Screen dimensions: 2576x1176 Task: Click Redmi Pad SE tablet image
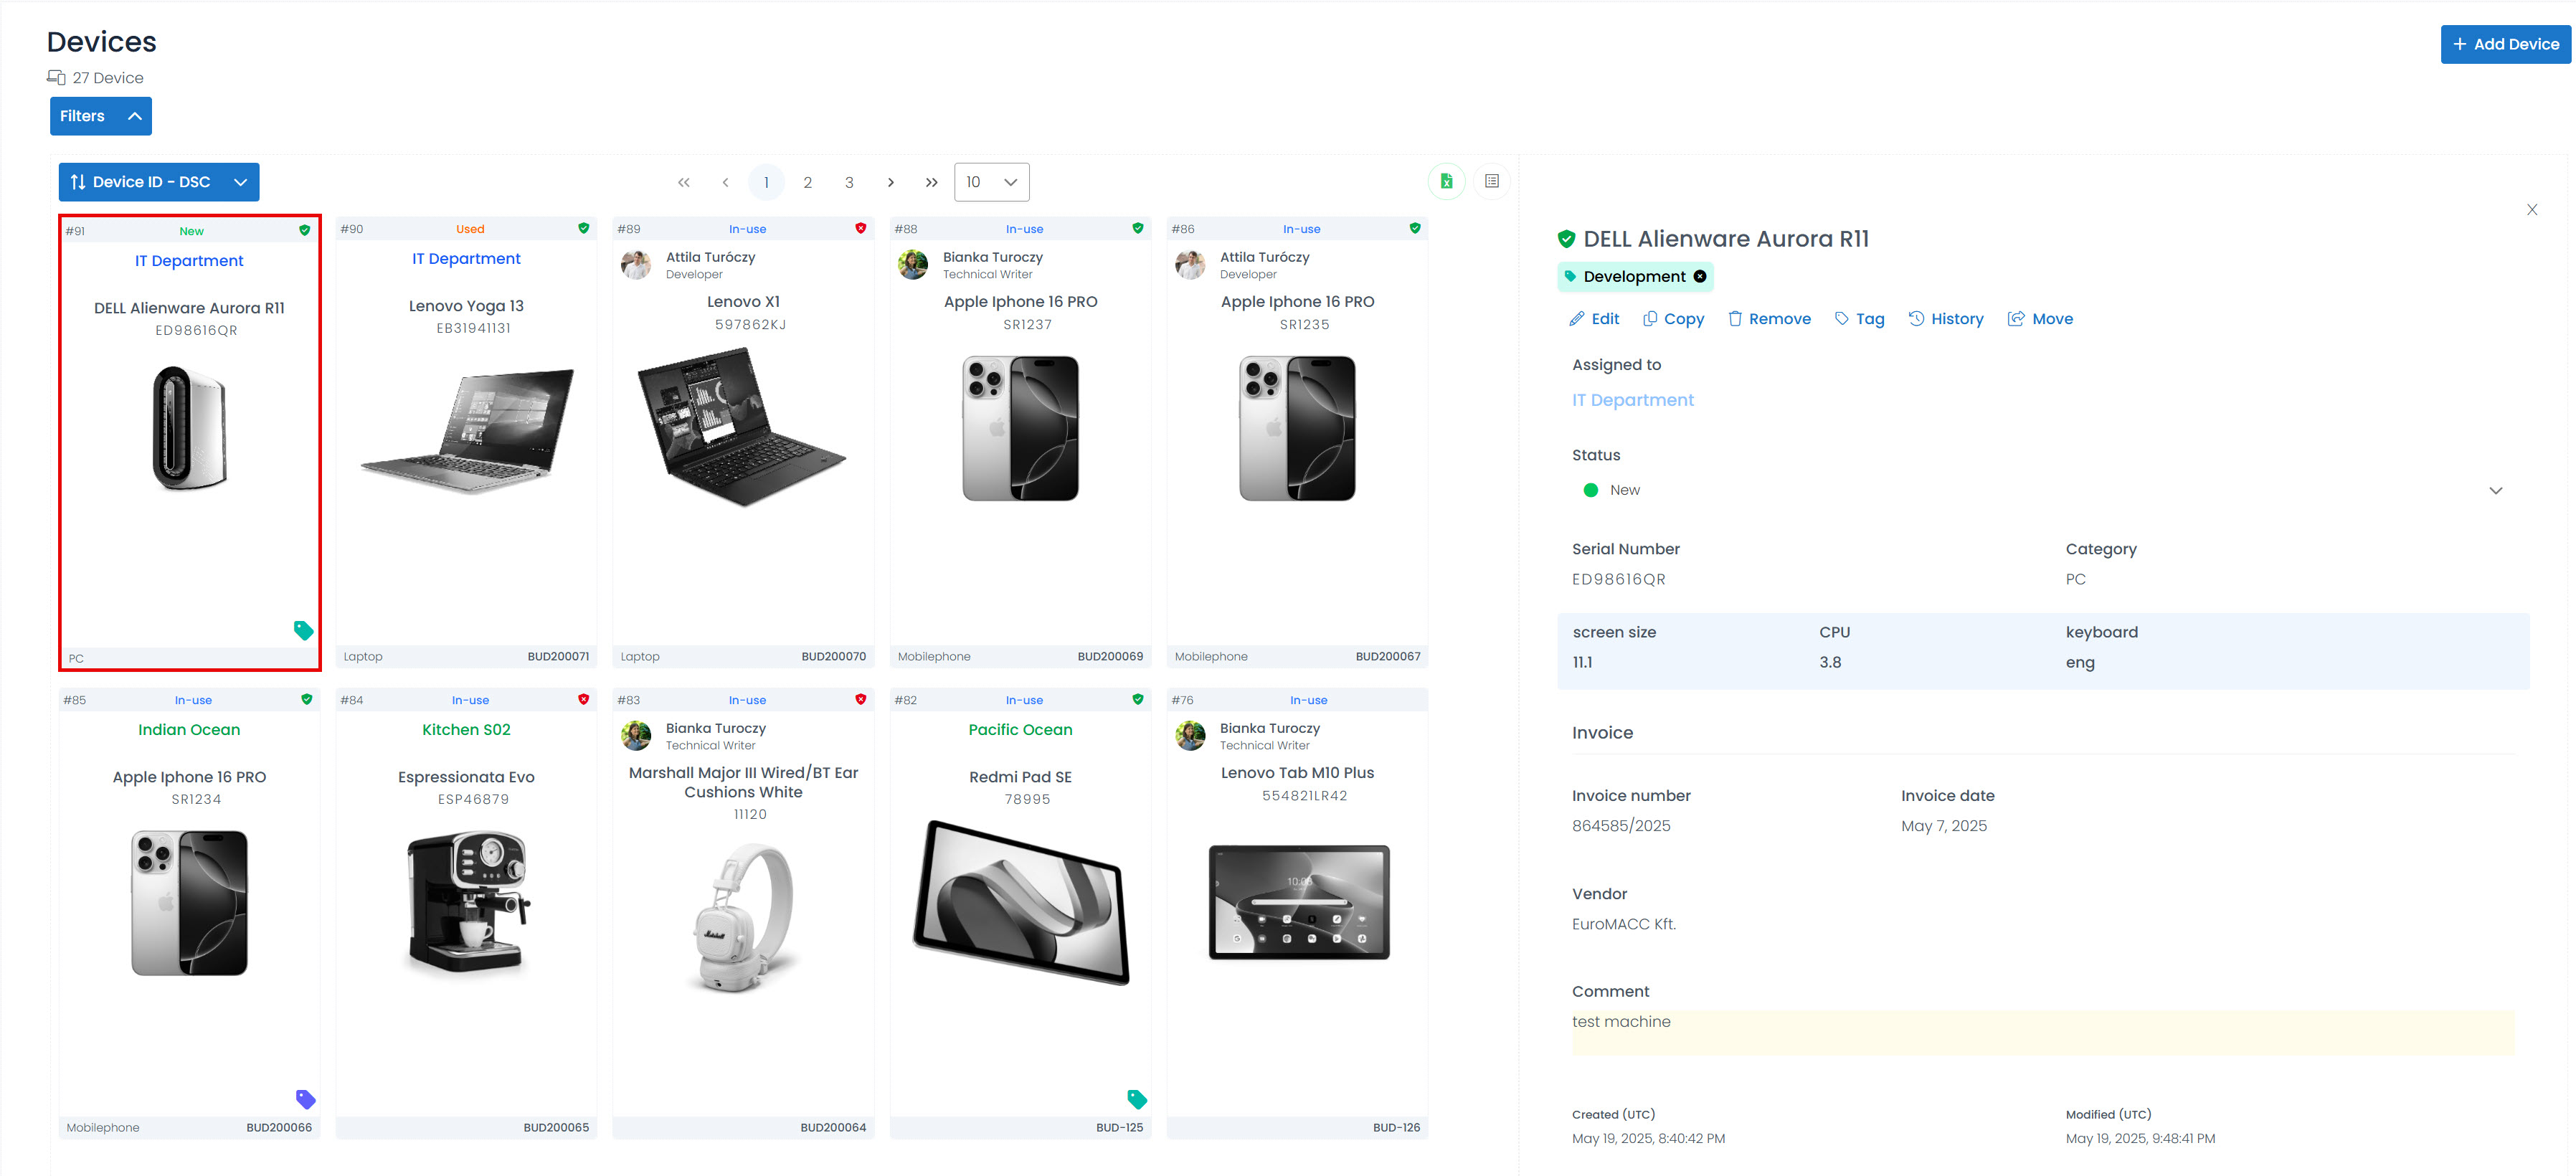tap(1020, 902)
